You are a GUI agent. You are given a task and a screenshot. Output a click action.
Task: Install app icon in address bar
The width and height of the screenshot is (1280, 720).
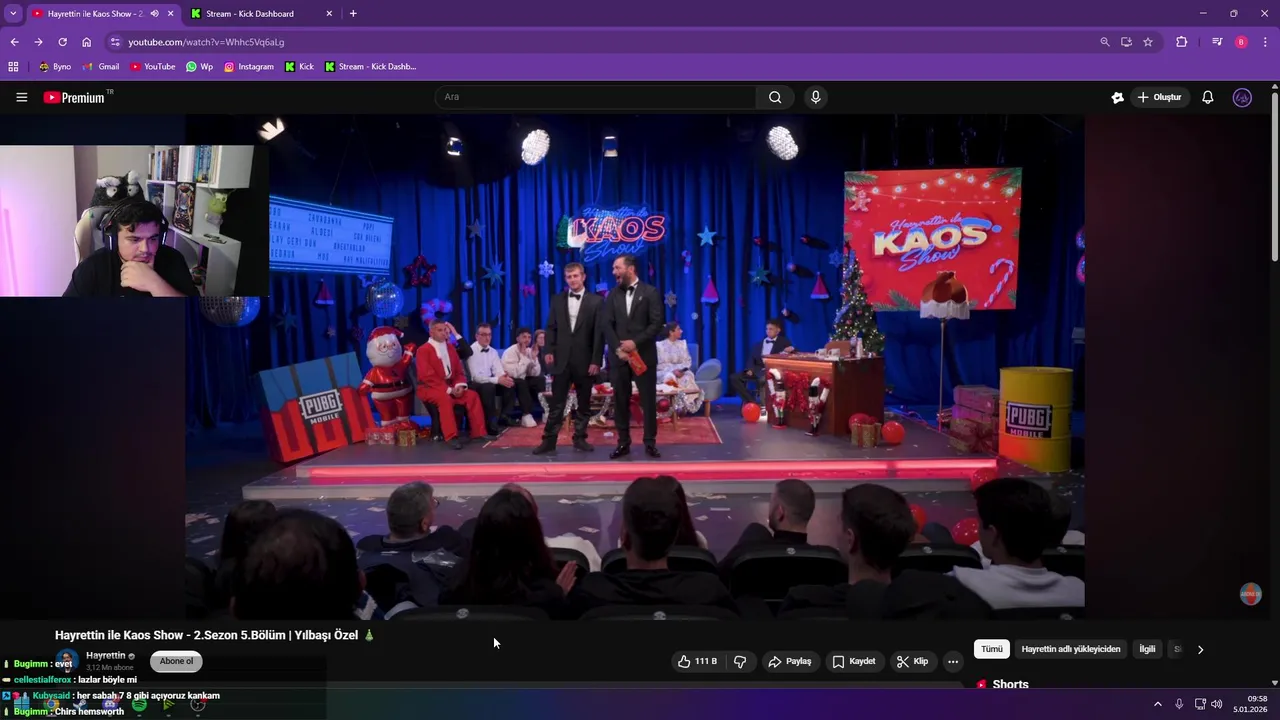click(1126, 42)
